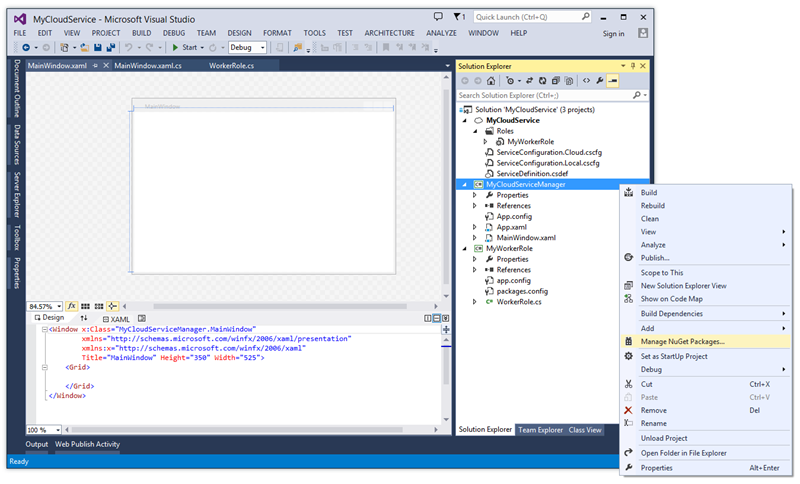The height and width of the screenshot is (484, 800).
Task: Toggle show snap grid in designer
Action: click(85, 307)
